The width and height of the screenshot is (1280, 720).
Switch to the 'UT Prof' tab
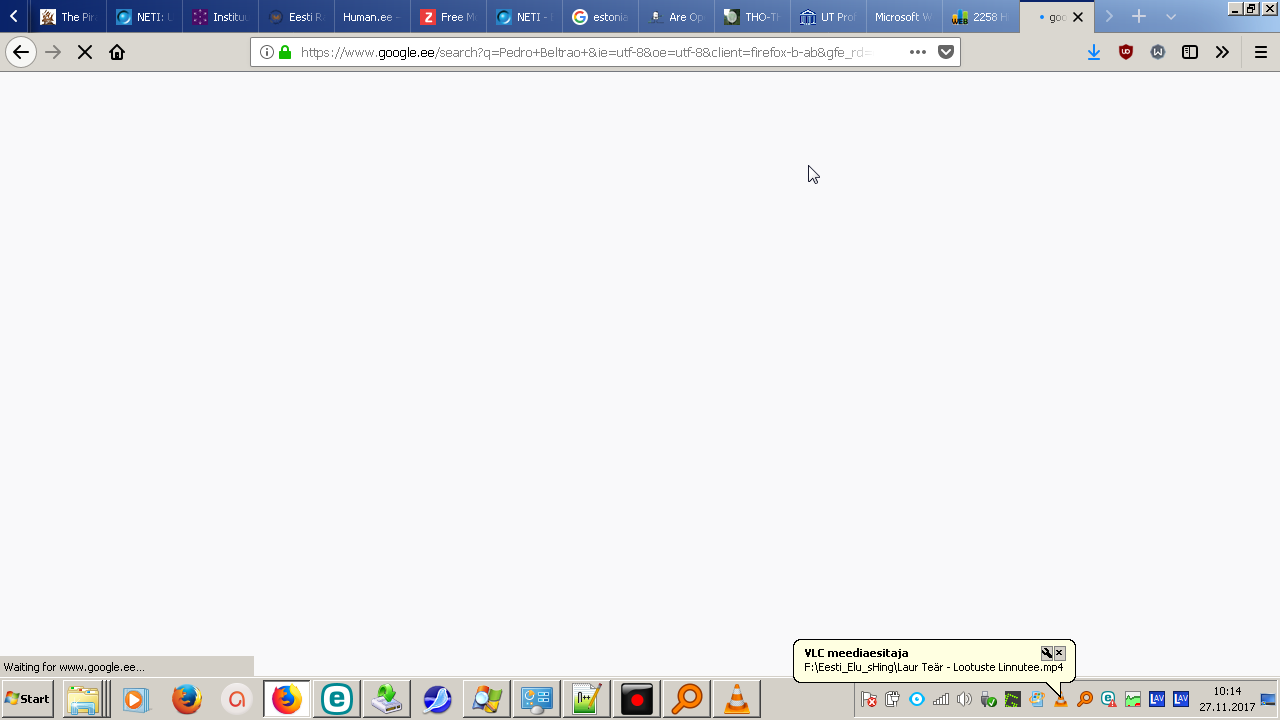(828, 17)
